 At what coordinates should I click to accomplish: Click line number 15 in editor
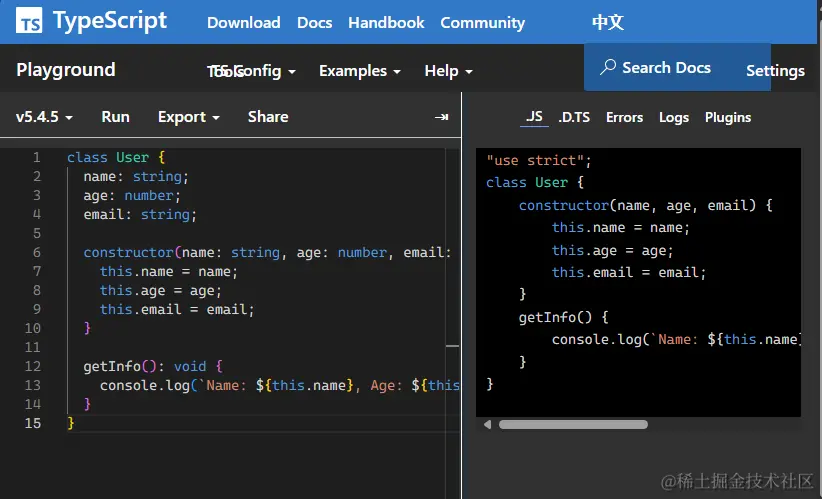click(x=33, y=423)
